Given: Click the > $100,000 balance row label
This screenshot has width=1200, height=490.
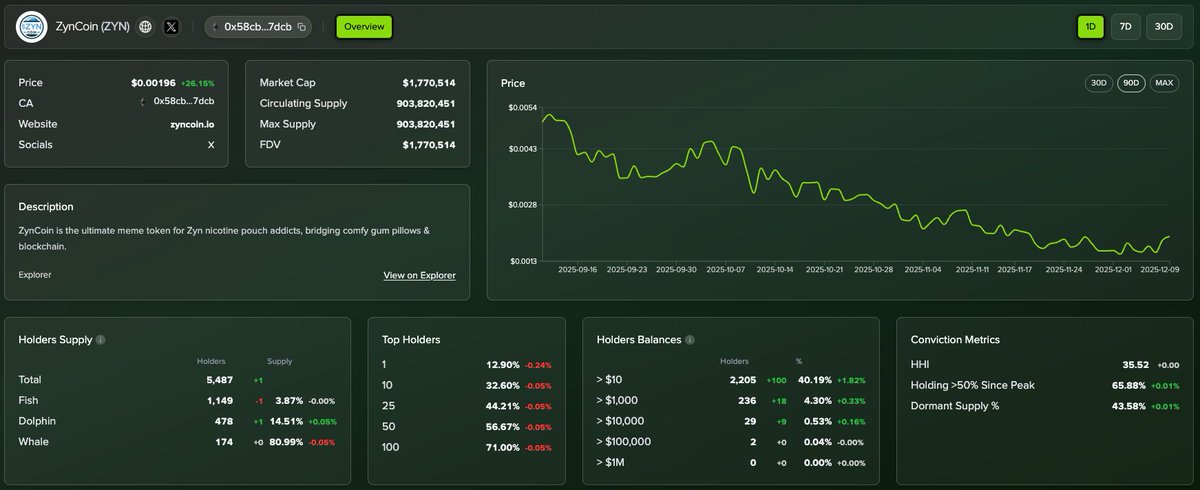Looking at the screenshot, I should tap(624, 441).
